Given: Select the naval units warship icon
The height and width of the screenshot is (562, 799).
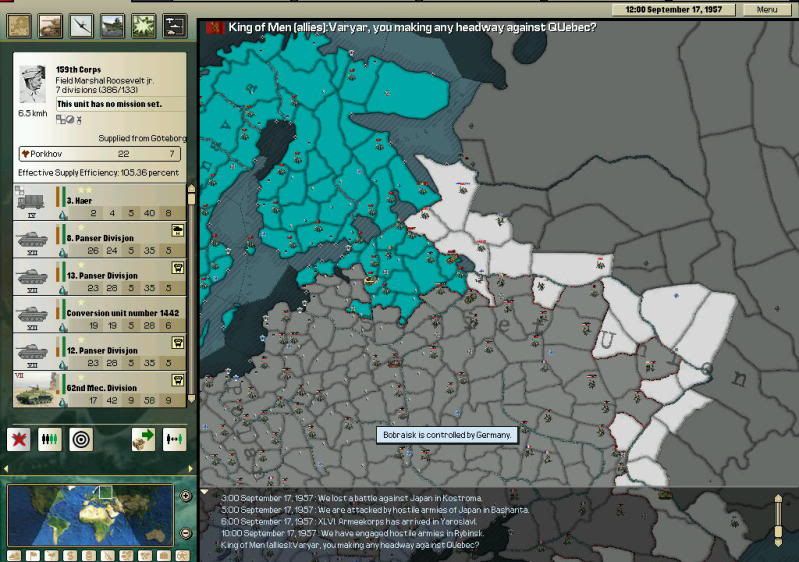Looking at the screenshot, I should [x=113, y=25].
